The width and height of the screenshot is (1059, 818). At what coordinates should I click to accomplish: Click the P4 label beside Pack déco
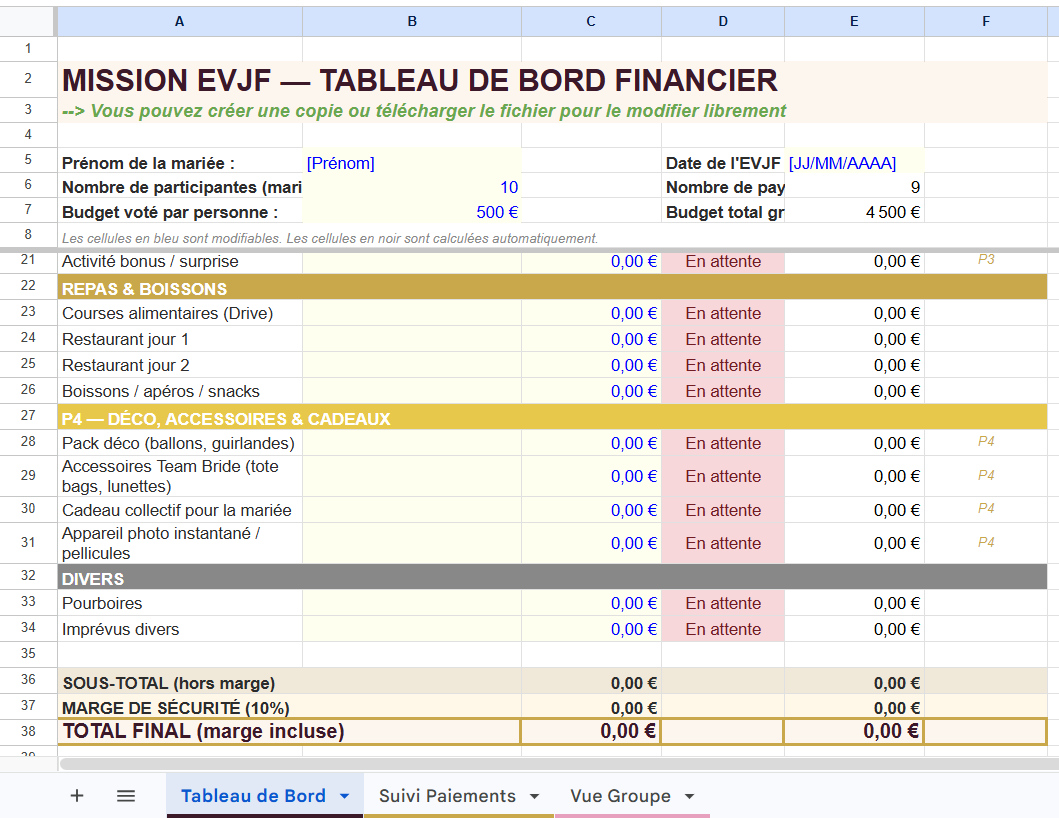[x=984, y=443]
